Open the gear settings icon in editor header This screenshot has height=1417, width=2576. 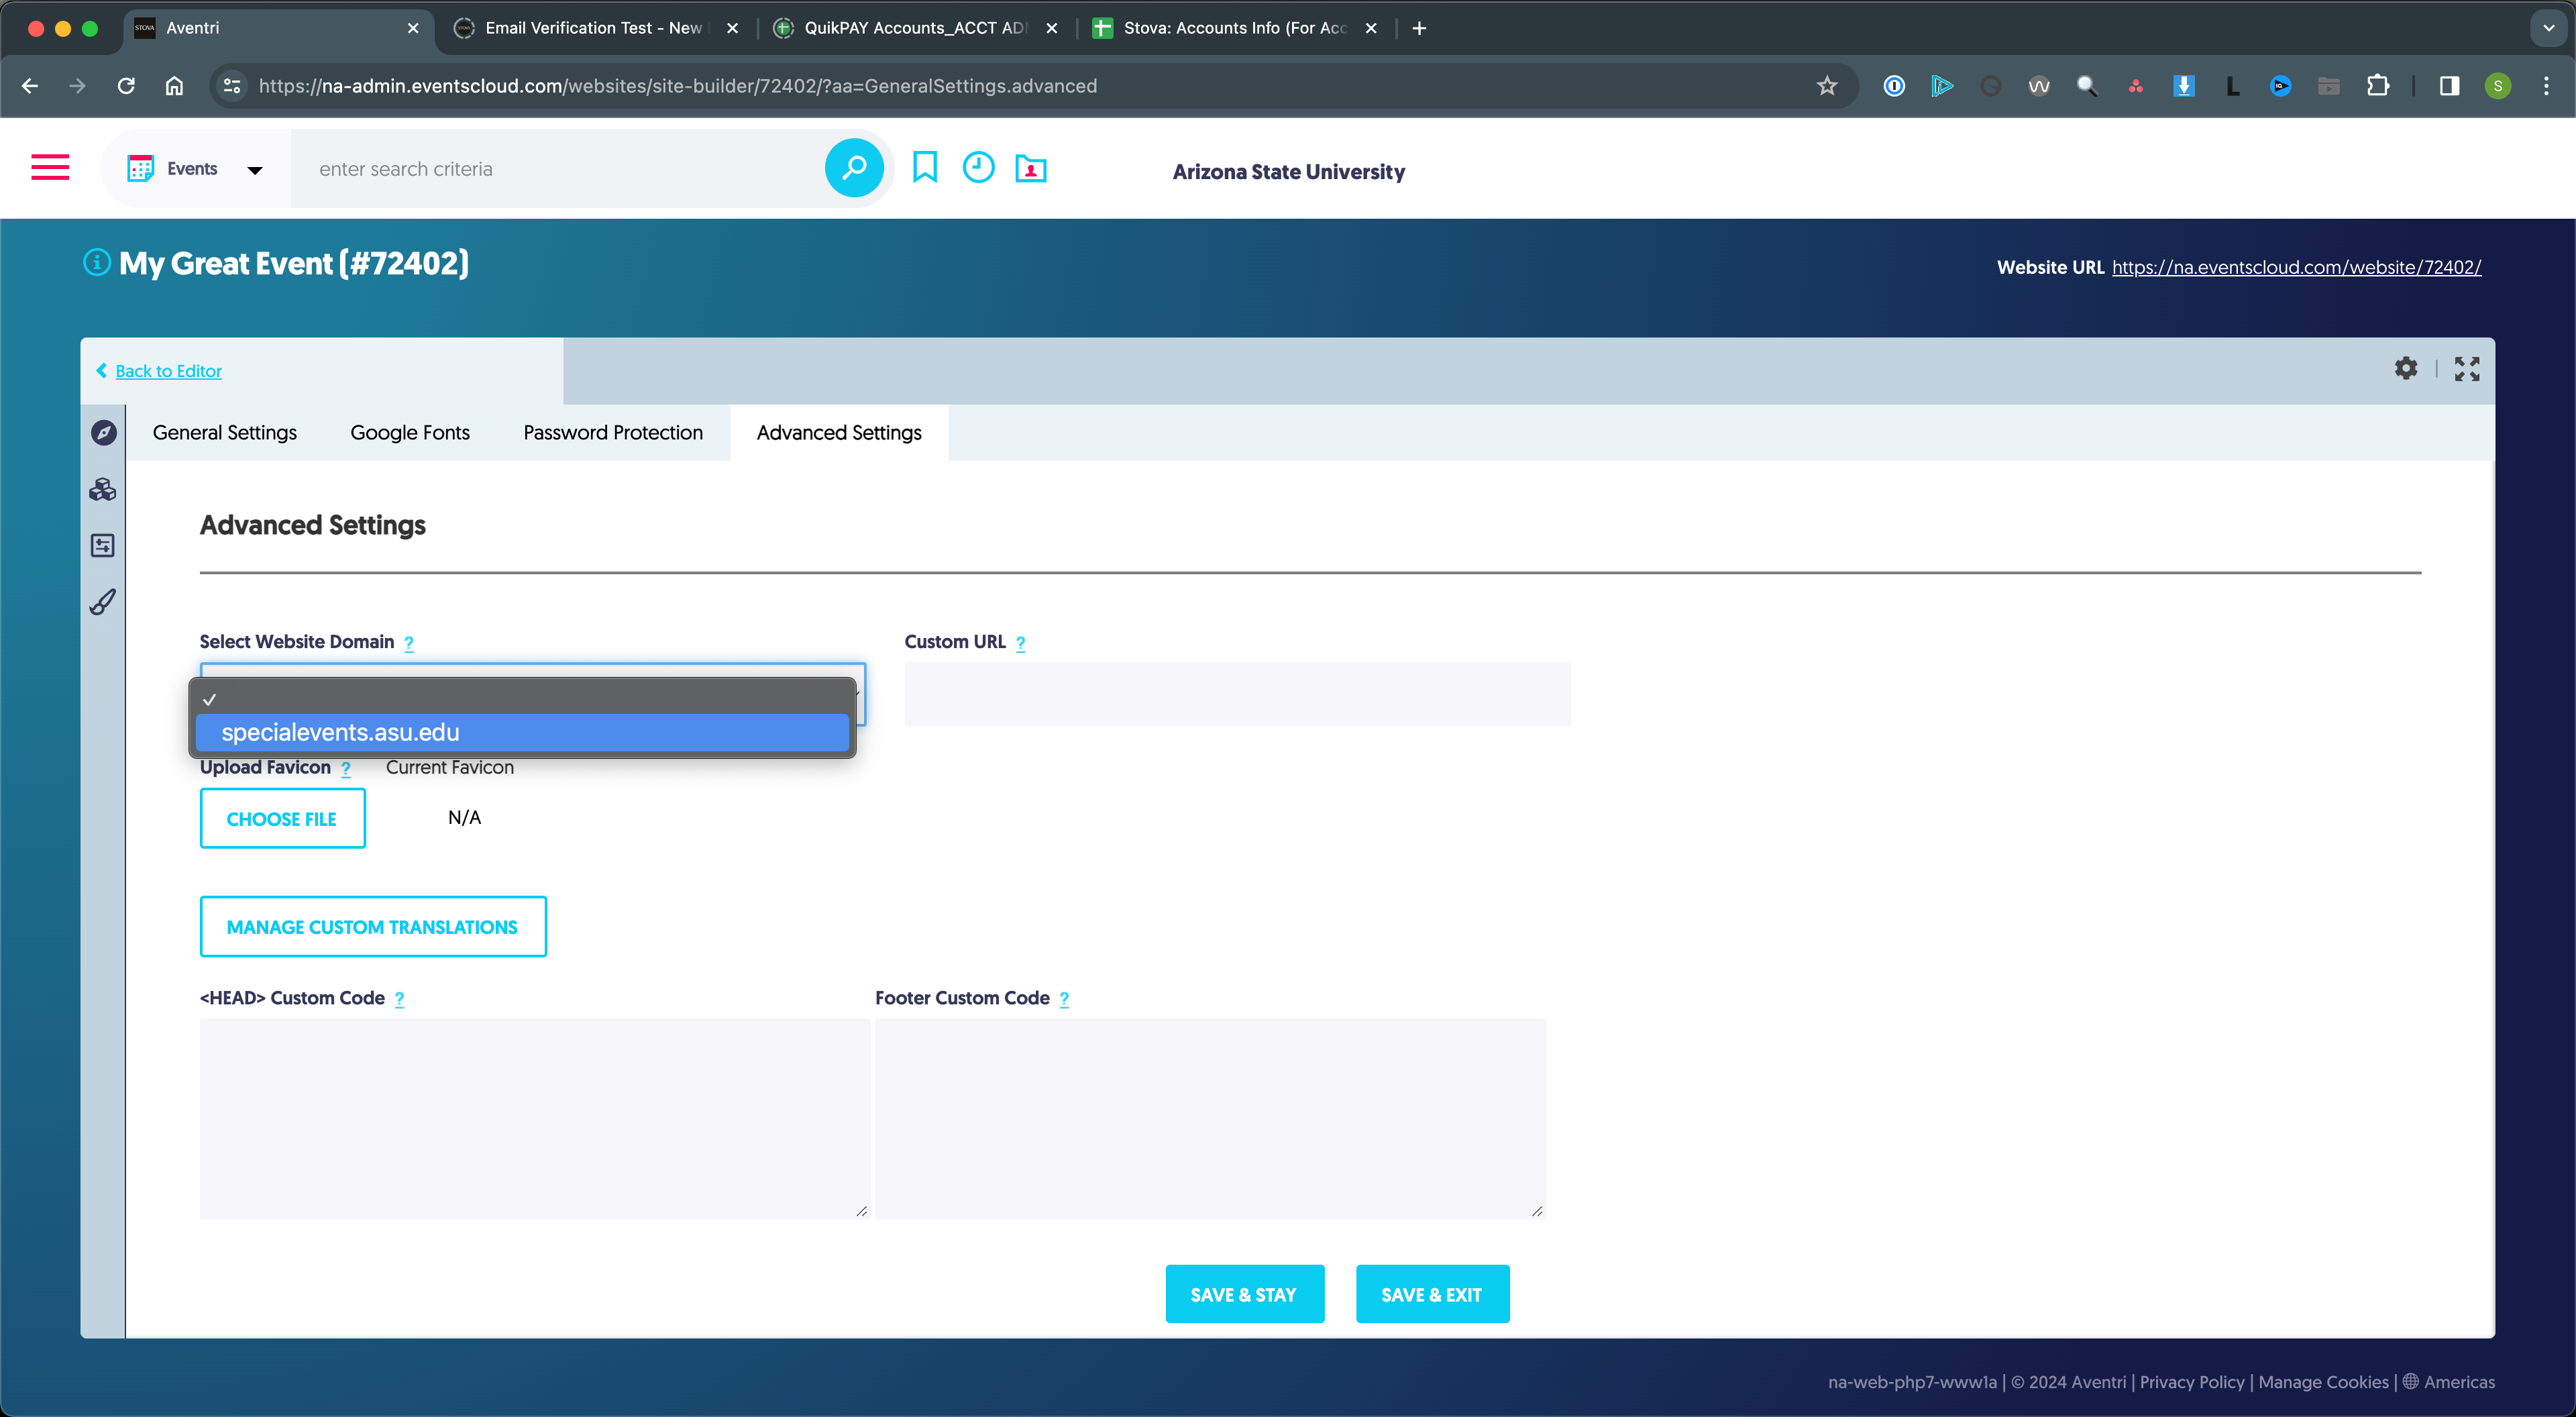pos(2406,369)
